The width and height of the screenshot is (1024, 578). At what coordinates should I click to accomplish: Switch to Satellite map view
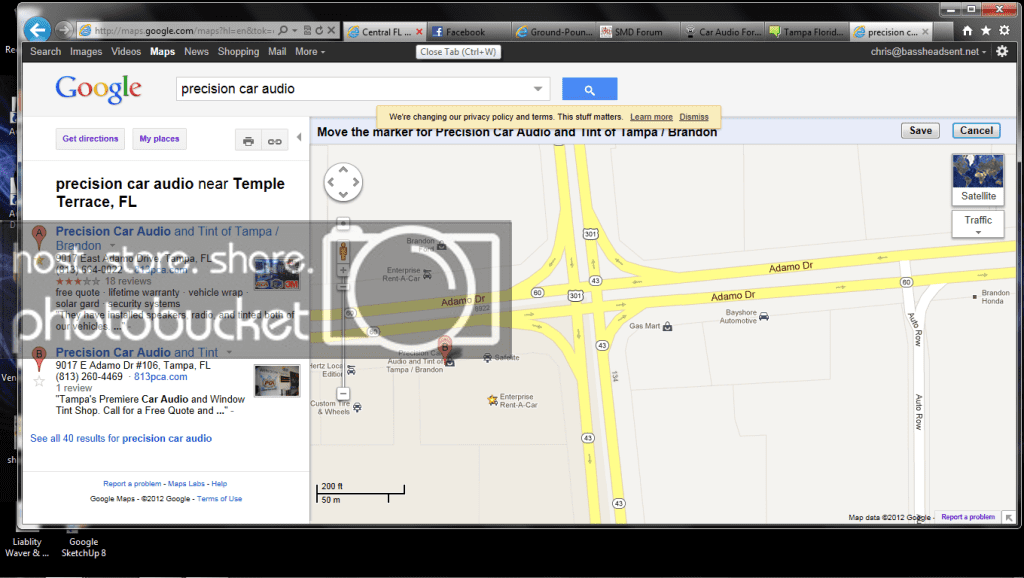click(x=978, y=180)
